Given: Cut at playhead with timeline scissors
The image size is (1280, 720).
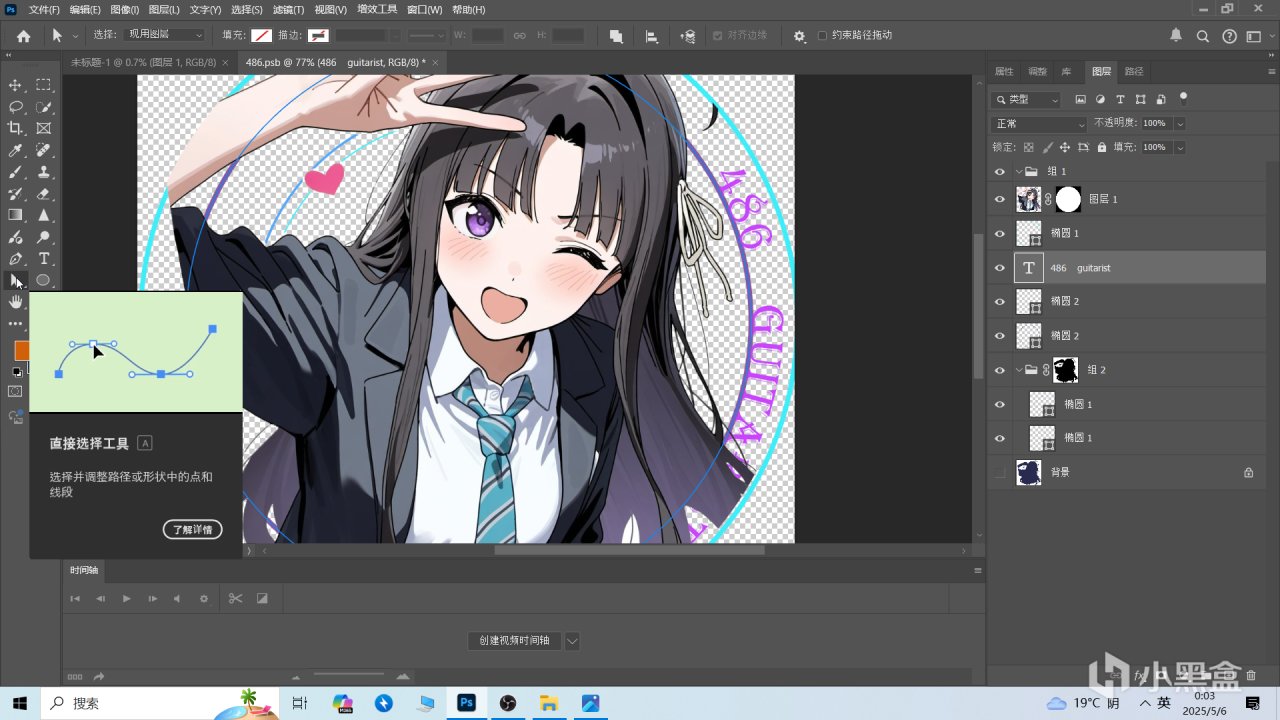Looking at the screenshot, I should tap(235, 598).
